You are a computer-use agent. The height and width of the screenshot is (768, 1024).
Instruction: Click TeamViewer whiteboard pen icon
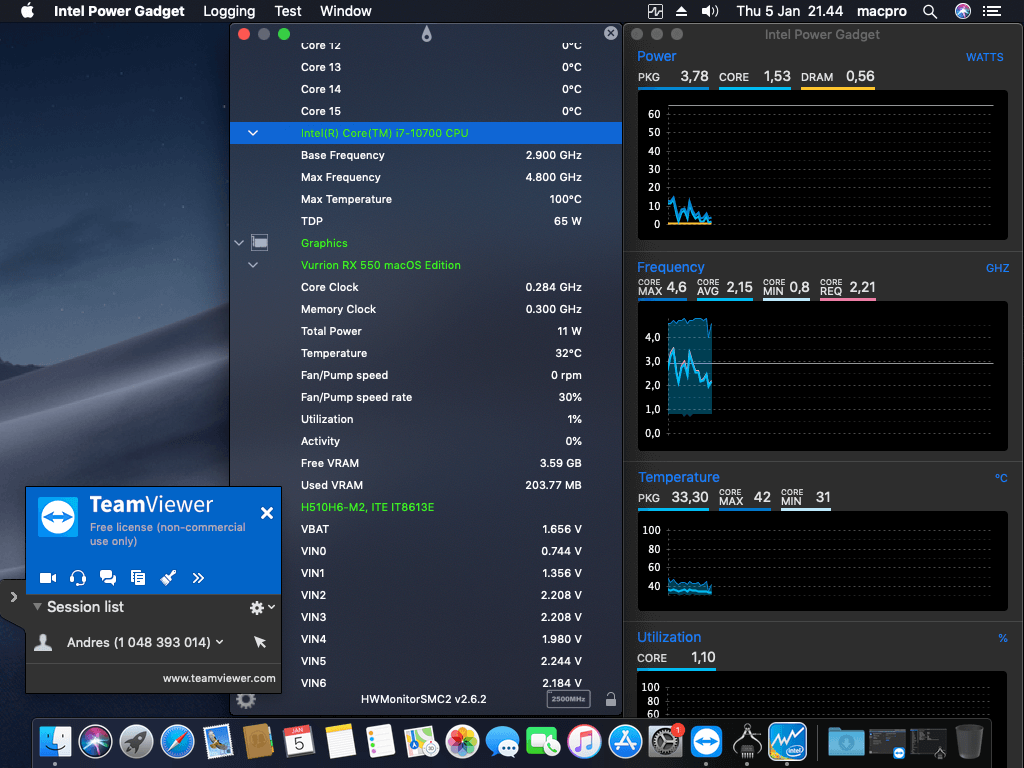tap(168, 578)
